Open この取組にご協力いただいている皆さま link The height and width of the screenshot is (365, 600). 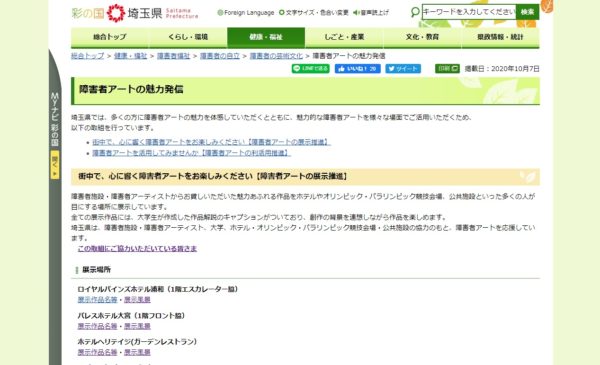137,249
